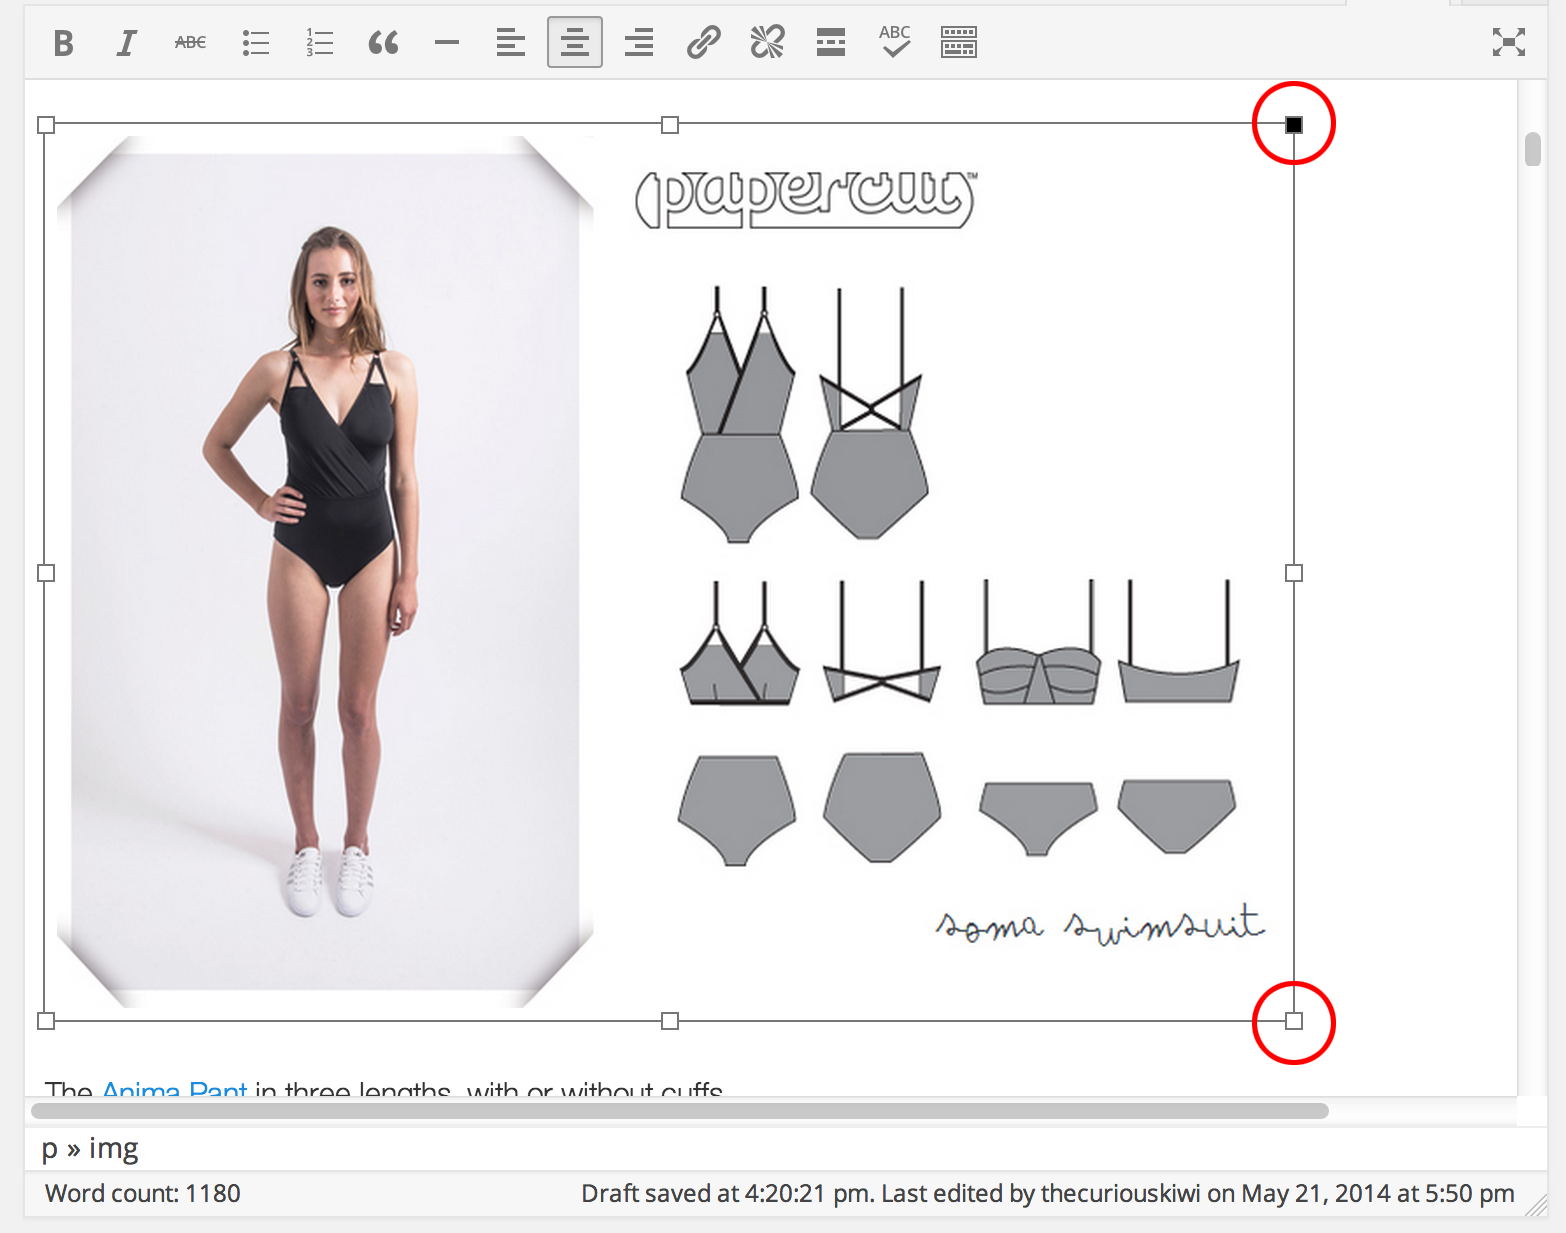1566x1233 pixels.
Task: Apply italic formatting
Action: (x=126, y=43)
